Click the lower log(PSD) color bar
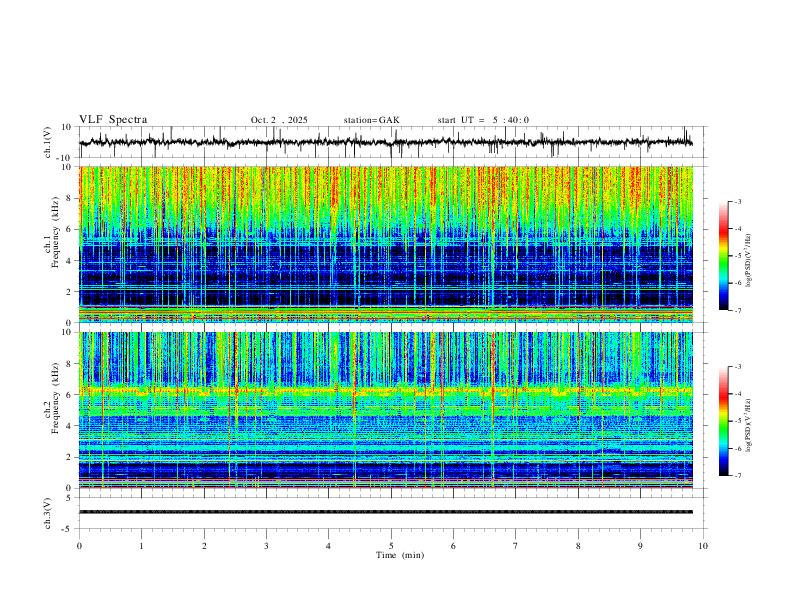Screen dimensions: 792x612 (x=723, y=421)
